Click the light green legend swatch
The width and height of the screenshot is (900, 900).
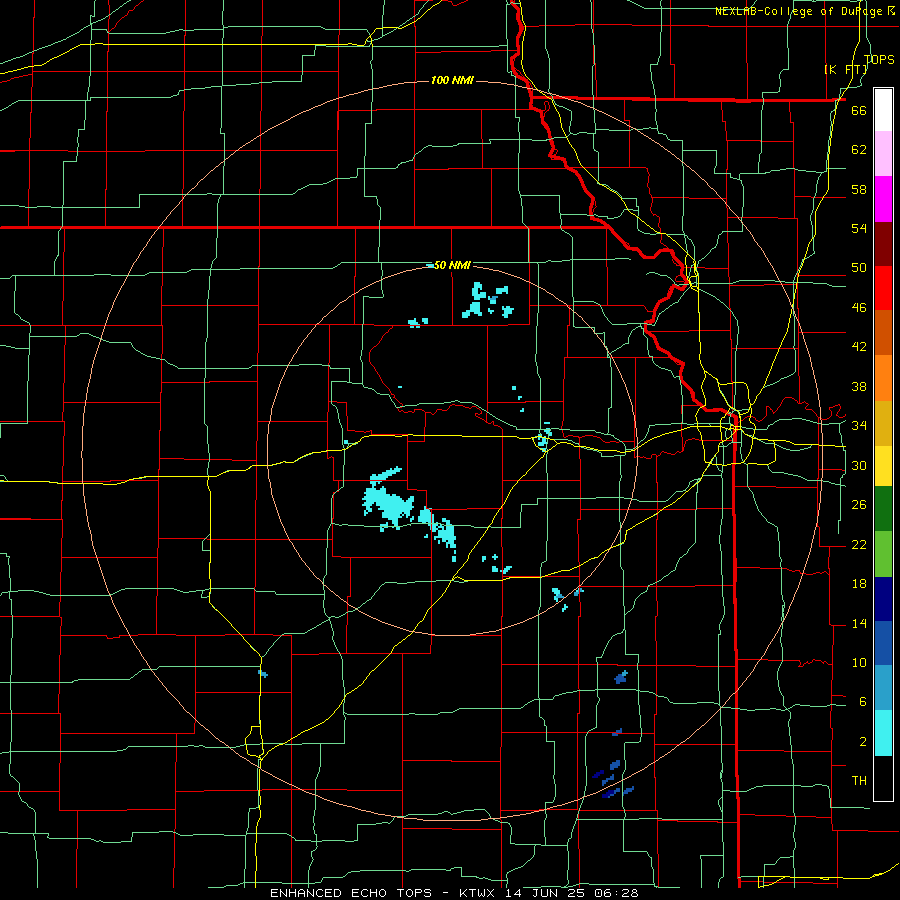(x=883, y=554)
